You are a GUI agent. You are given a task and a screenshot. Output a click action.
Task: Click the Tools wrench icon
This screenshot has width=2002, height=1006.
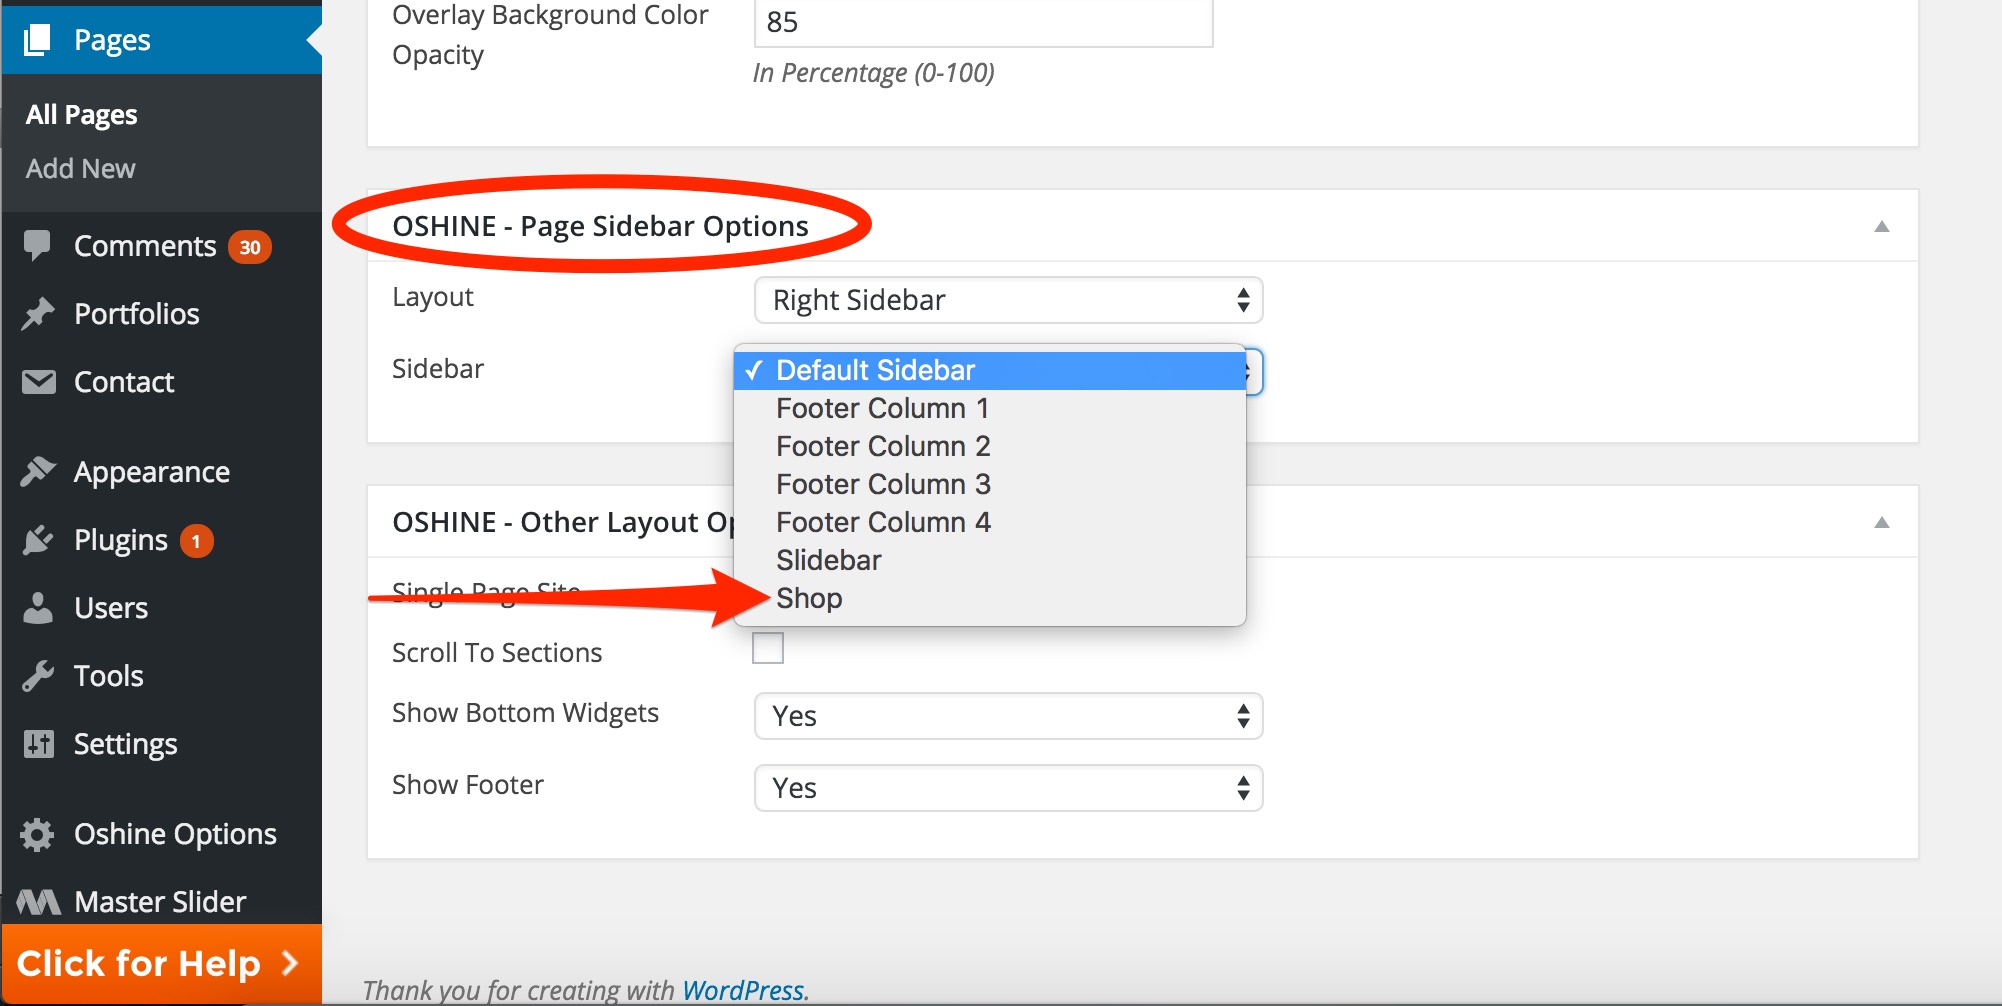click(x=38, y=675)
